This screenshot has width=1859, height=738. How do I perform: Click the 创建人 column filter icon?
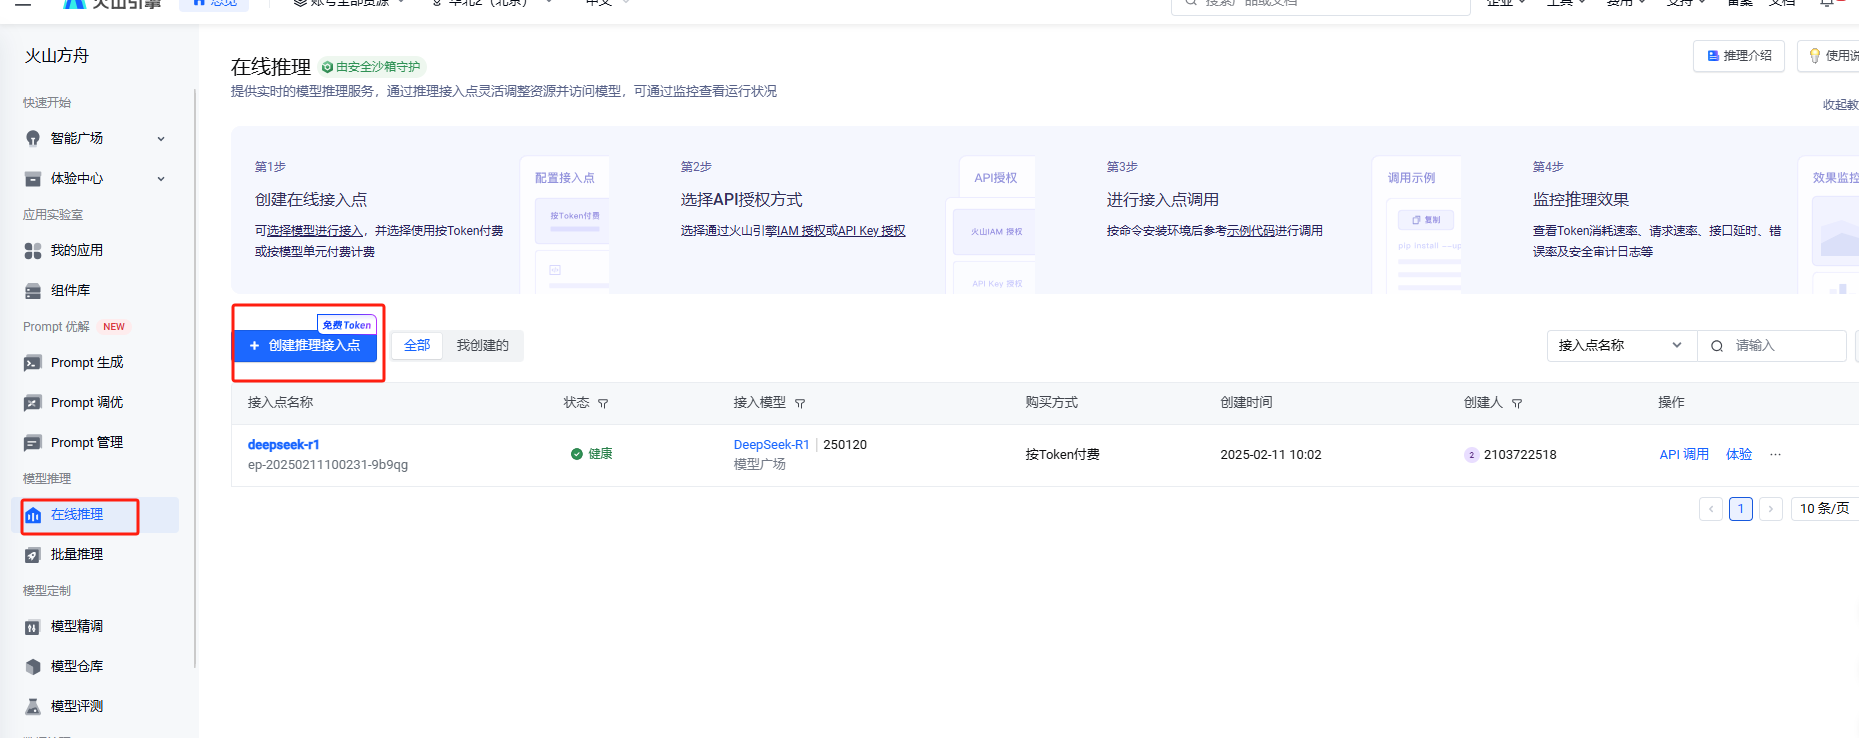1517,403
